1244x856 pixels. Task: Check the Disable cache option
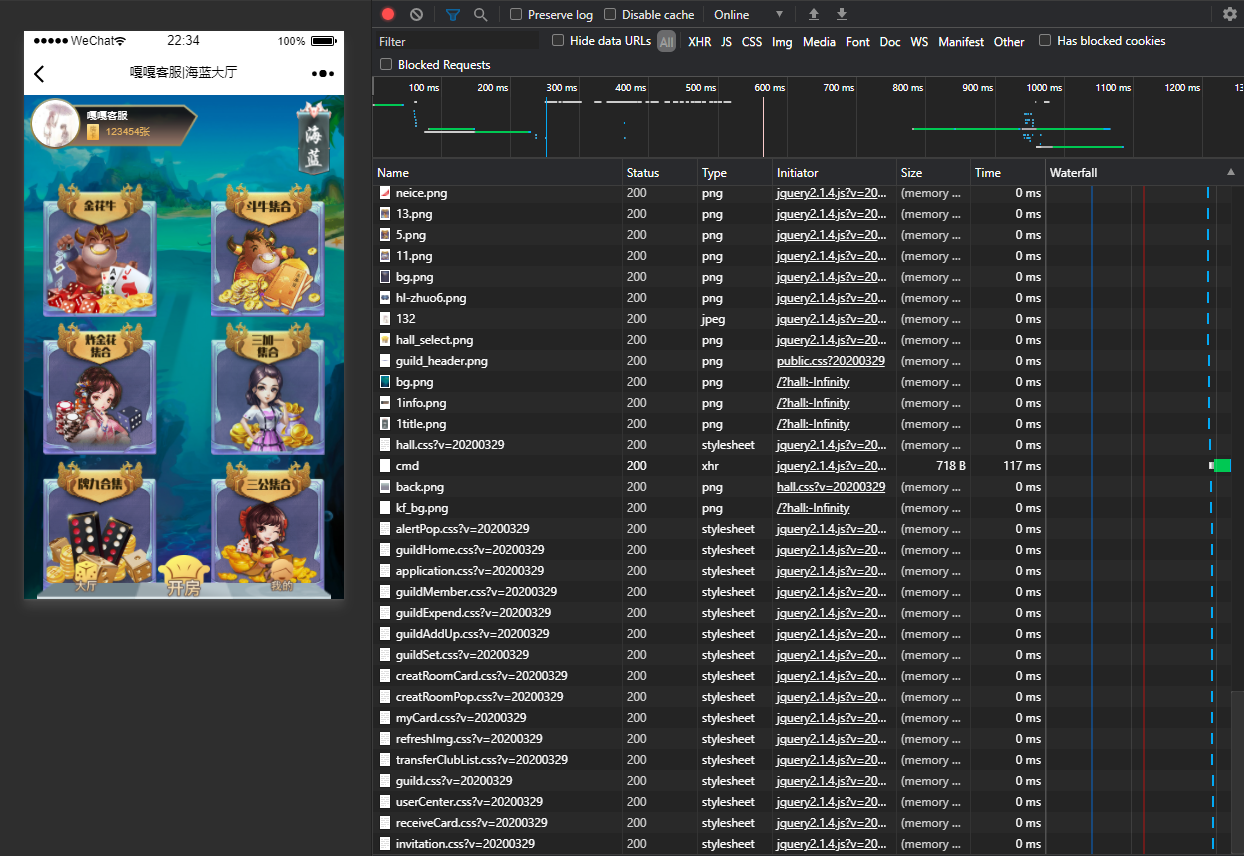[x=610, y=14]
